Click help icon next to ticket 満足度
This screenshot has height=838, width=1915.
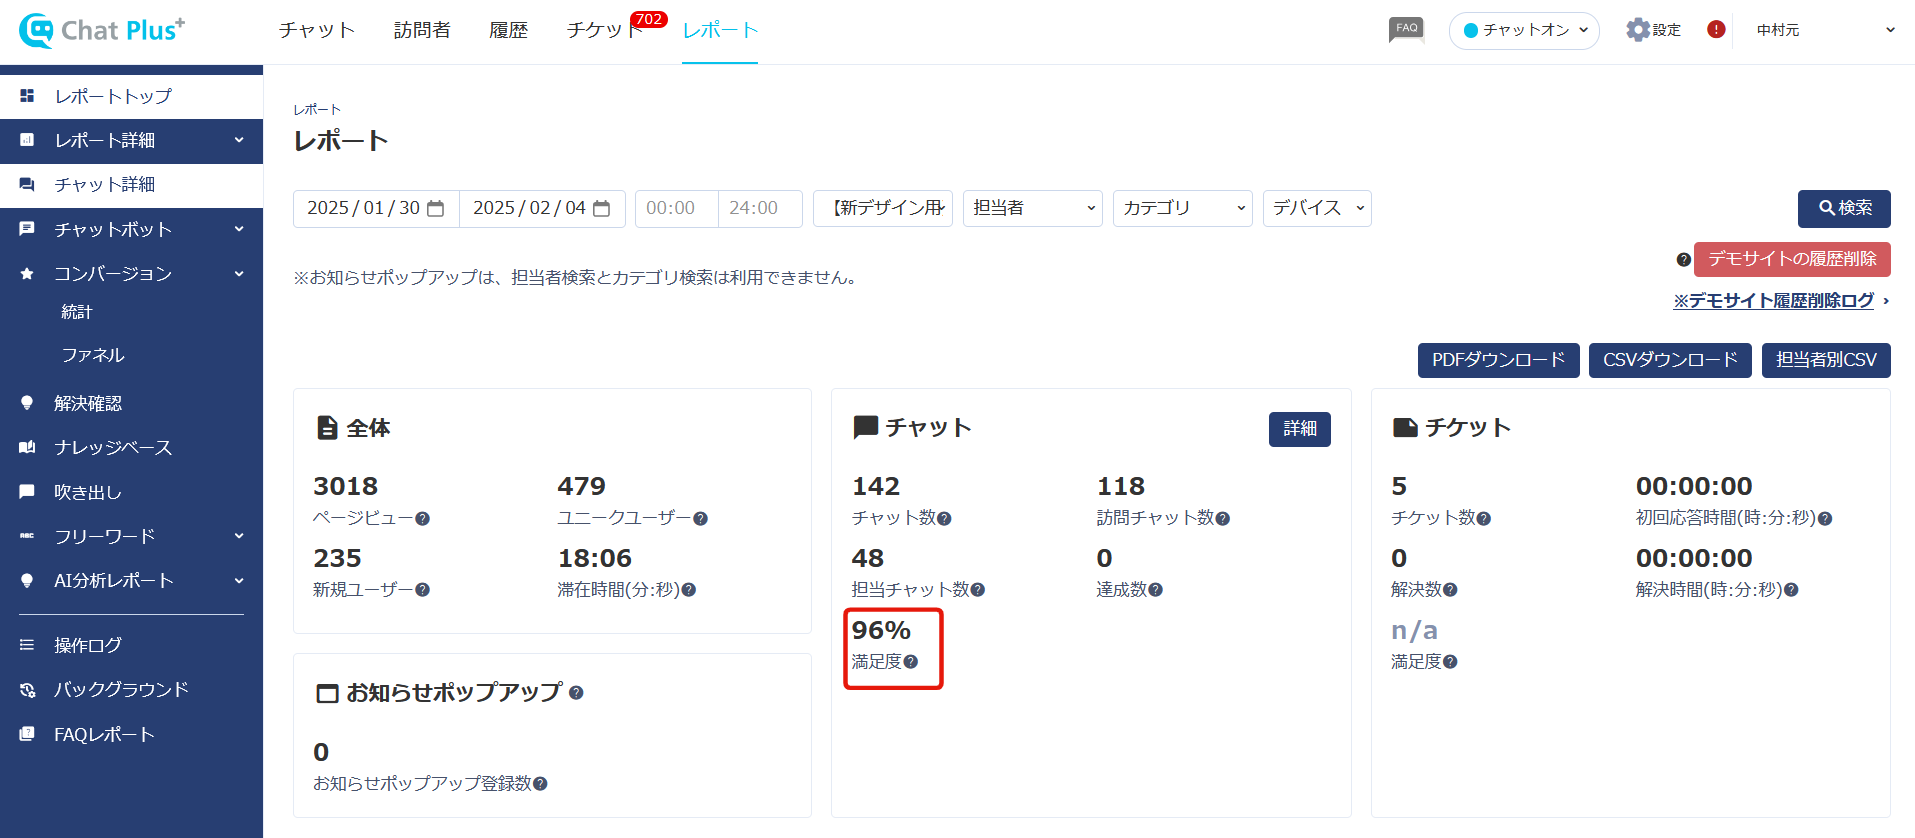click(x=1450, y=662)
